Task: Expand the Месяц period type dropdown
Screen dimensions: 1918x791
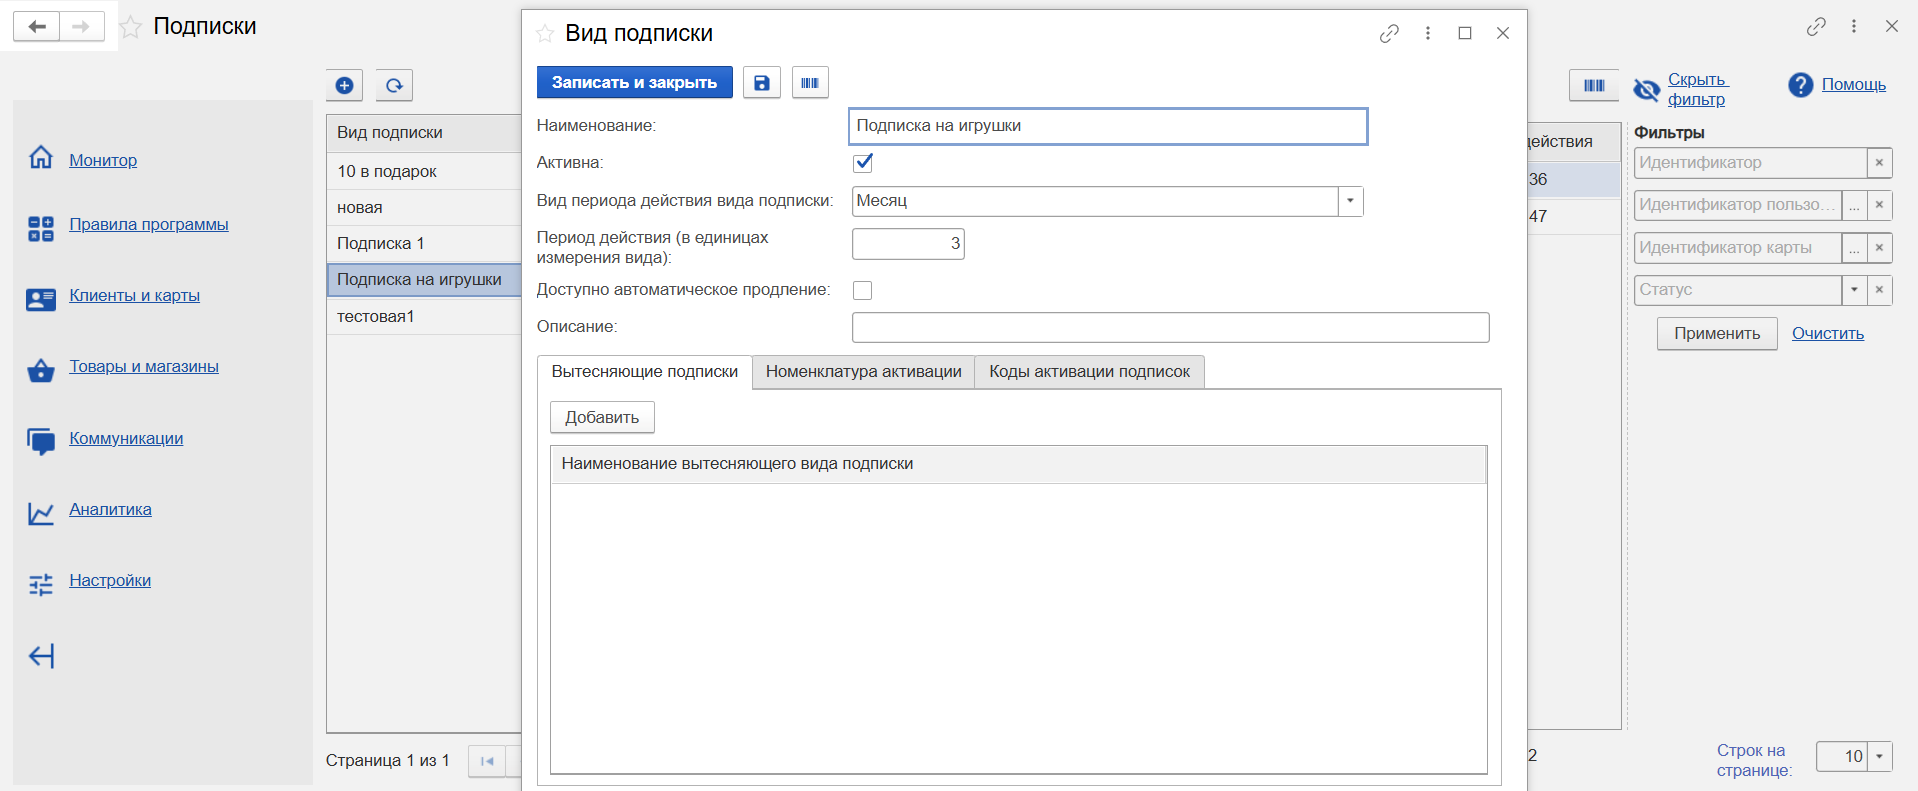Action: pos(1350,201)
